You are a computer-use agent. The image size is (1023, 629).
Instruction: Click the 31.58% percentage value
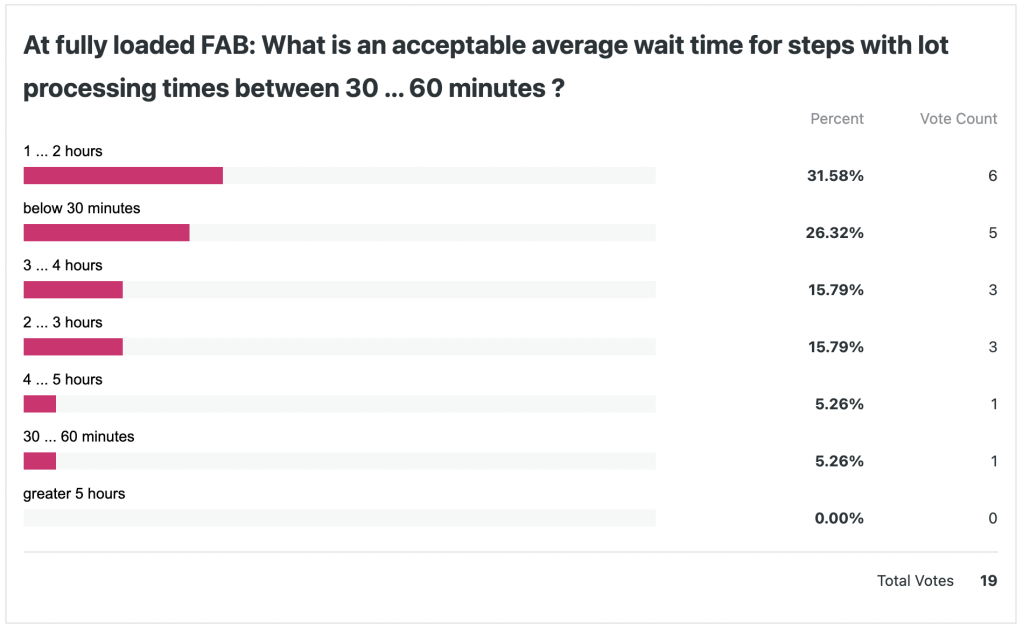click(x=835, y=176)
